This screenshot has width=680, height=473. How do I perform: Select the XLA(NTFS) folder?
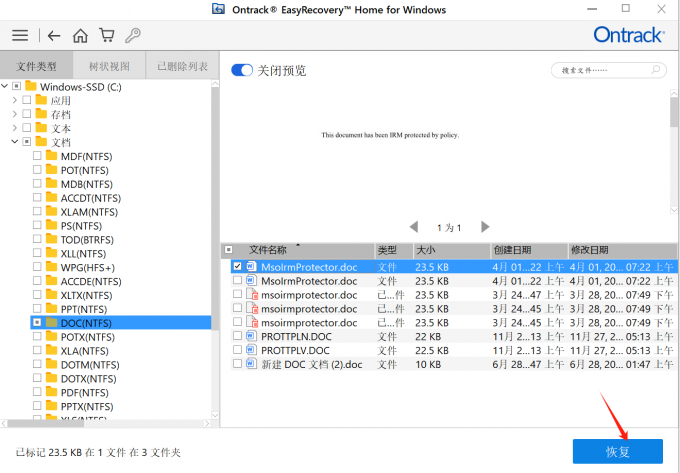(85, 351)
